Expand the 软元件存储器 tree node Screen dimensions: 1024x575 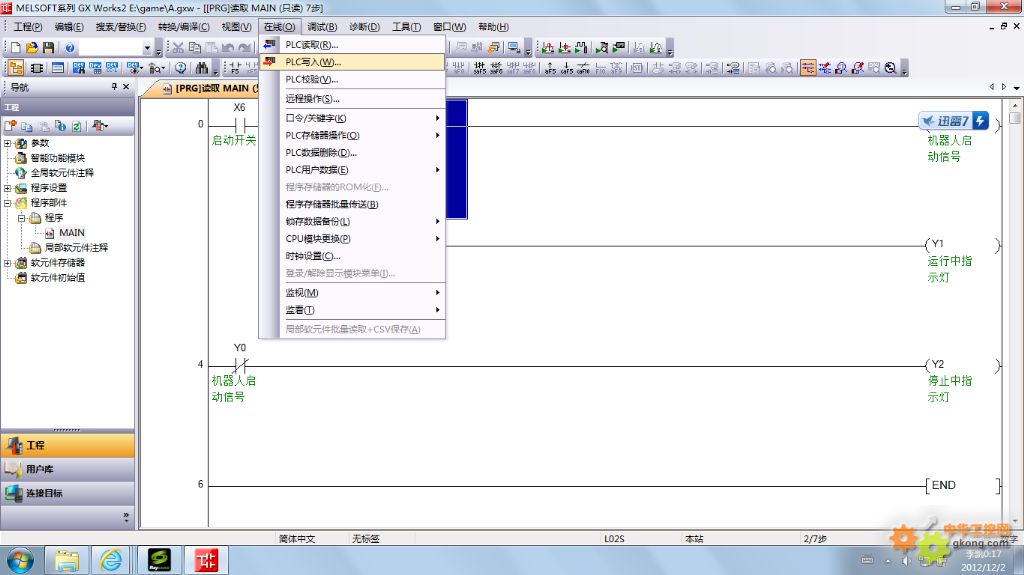coord(8,263)
